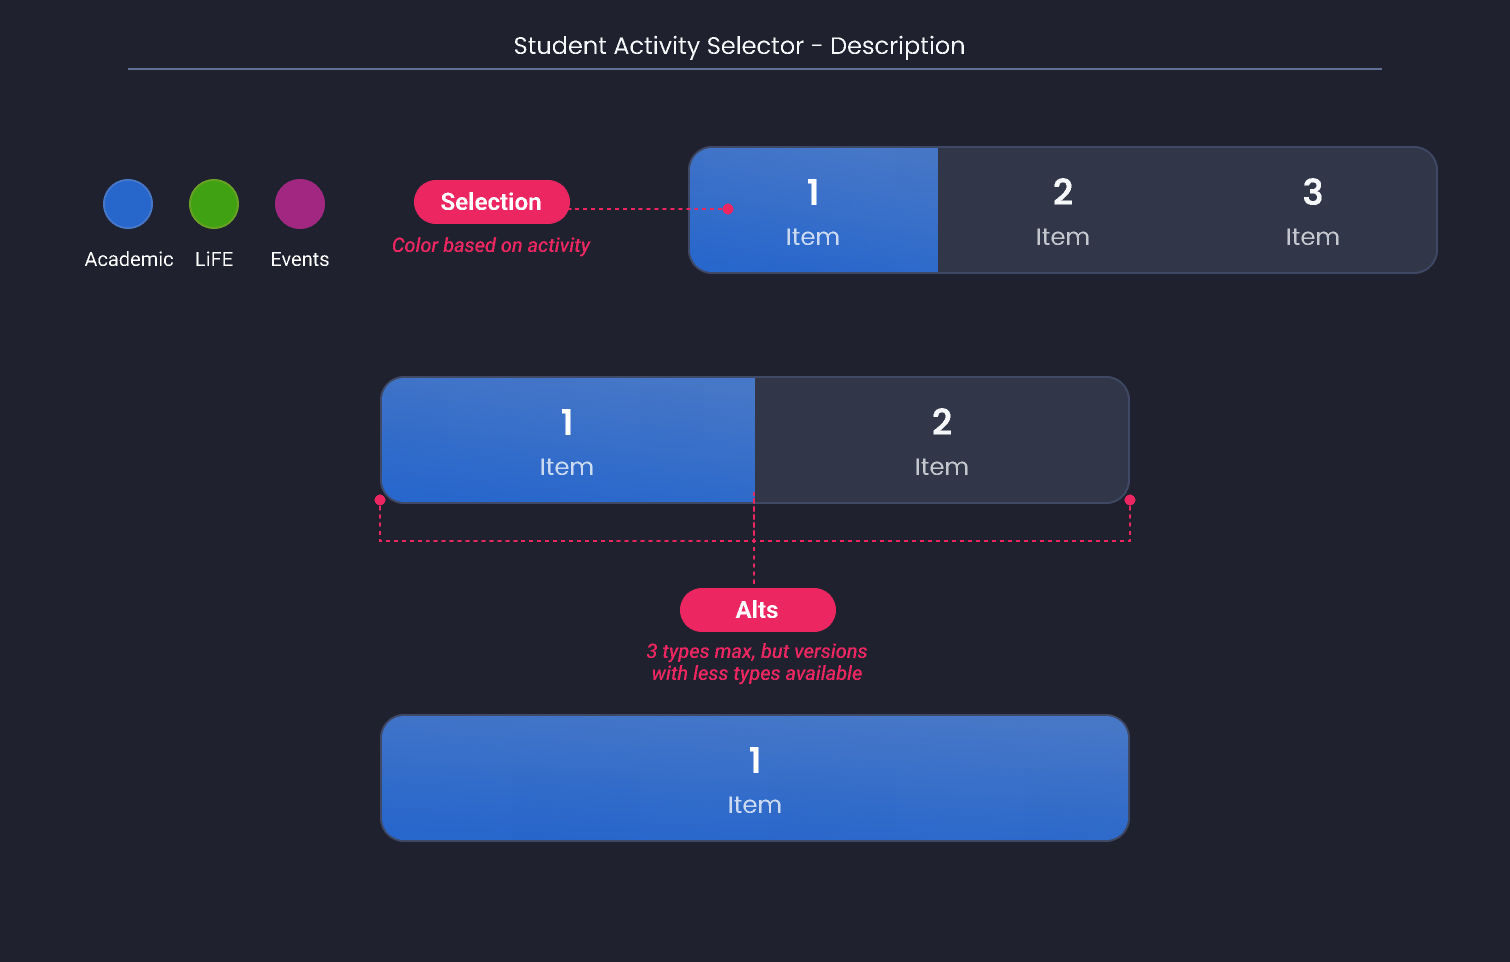The height and width of the screenshot is (962, 1510).
Task: Click the pink connector dot near Item 1
Action: coord(729,210)
